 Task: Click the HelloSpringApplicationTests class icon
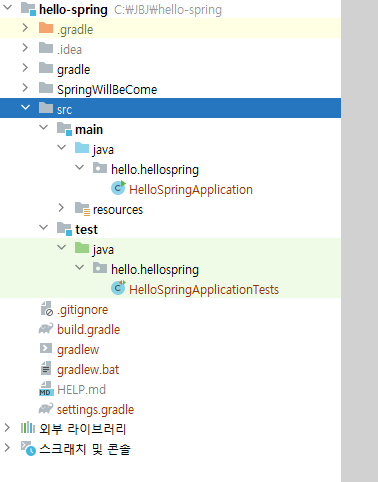(x=118, y=288)
